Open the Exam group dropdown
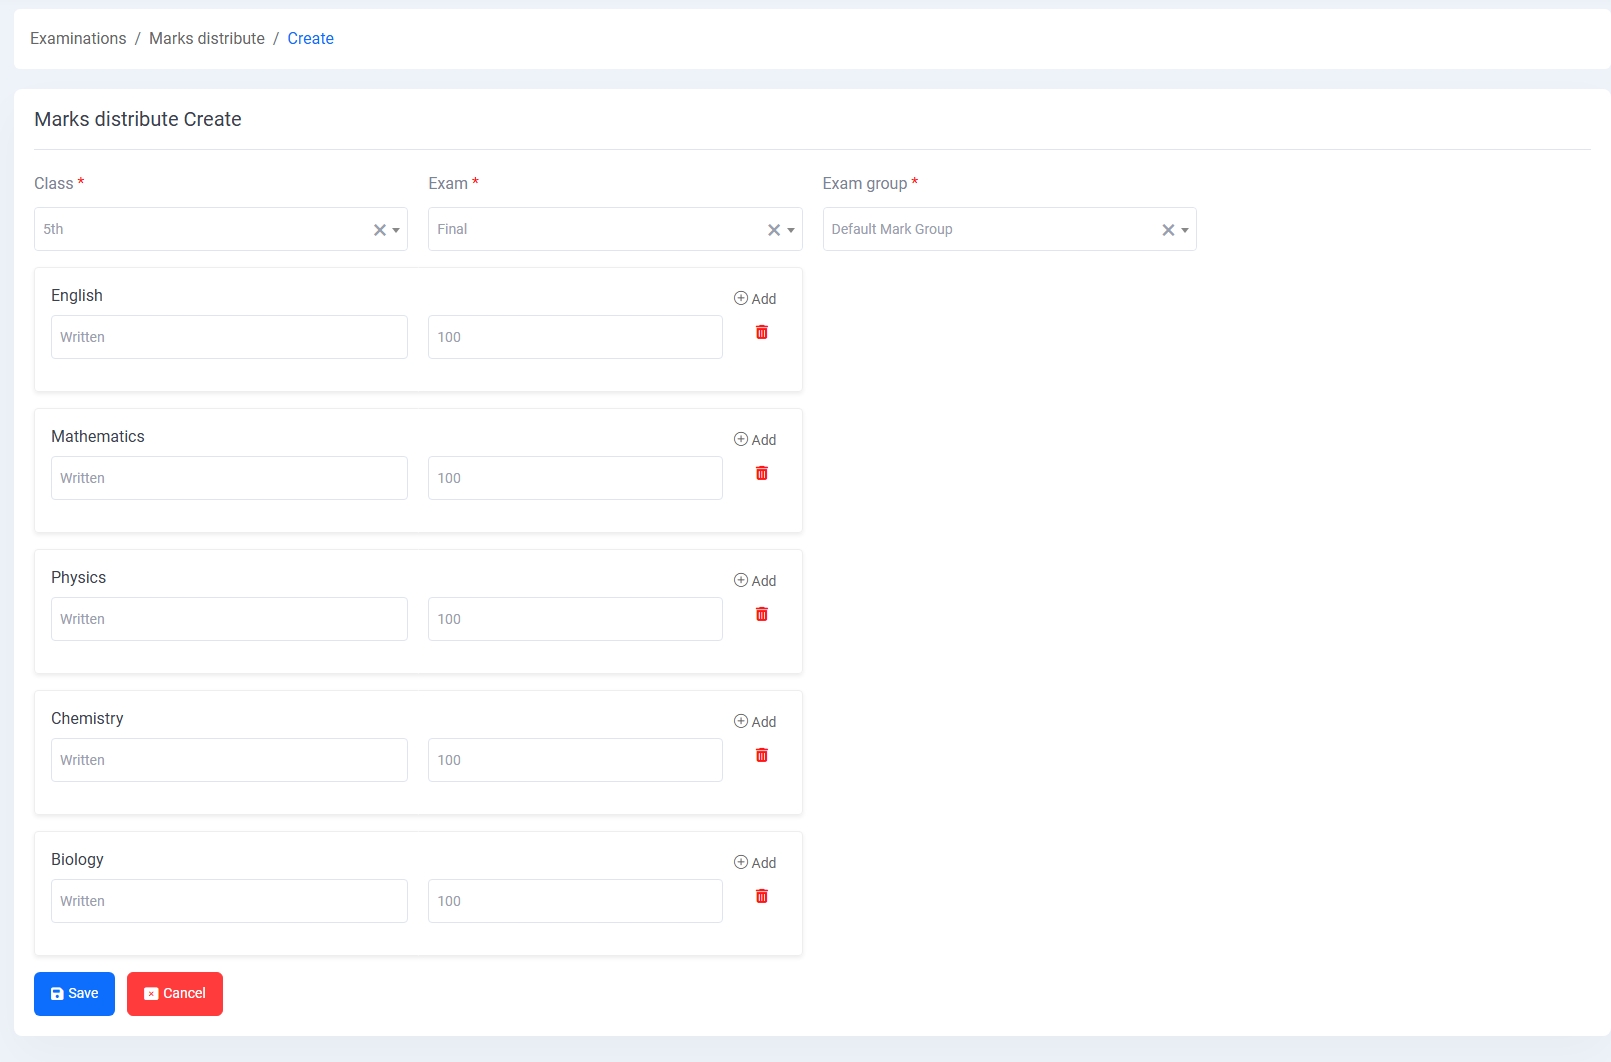Image resolution: width=1611 pixels, height=1062 pixels. coord(1185,230)
